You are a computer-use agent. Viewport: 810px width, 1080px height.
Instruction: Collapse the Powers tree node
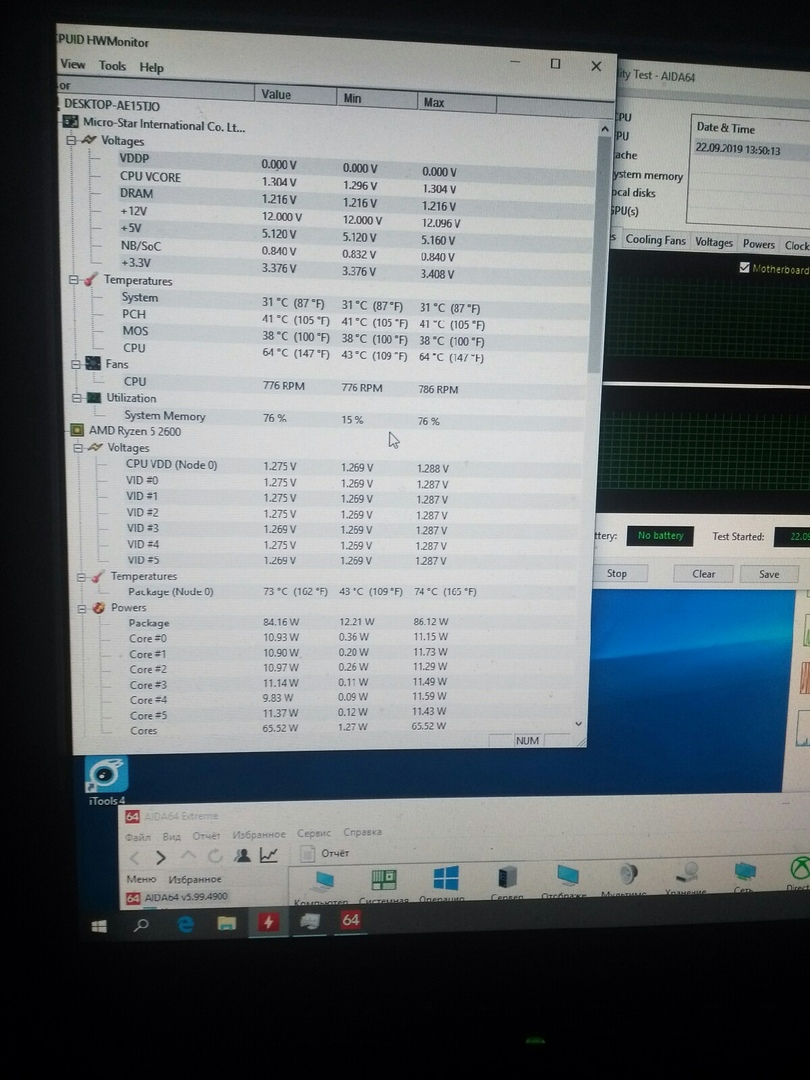[x=82, y=608]
